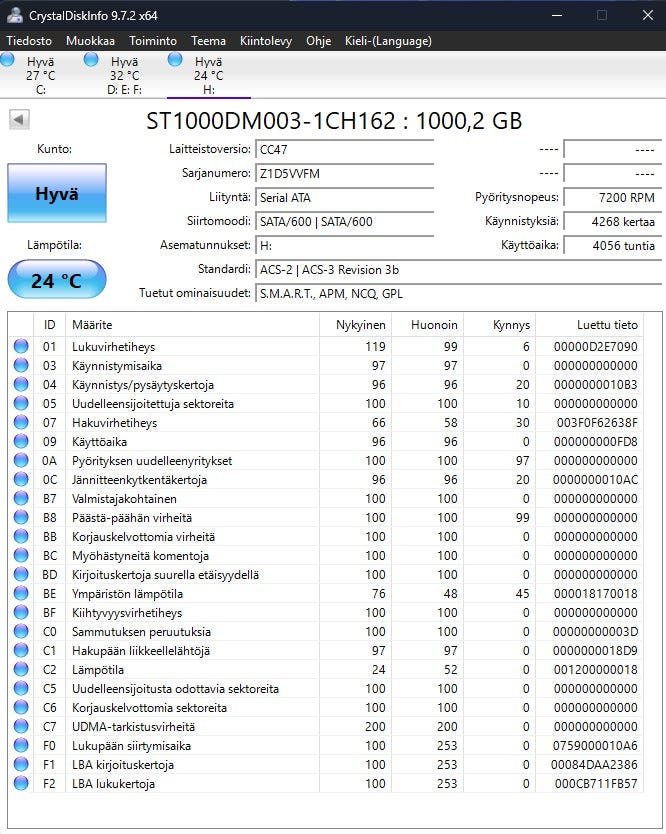The image size is (666, 834).
Task: Click status orb for Jännitteenkytkentäkertoja row
Action: click(21, 479)
